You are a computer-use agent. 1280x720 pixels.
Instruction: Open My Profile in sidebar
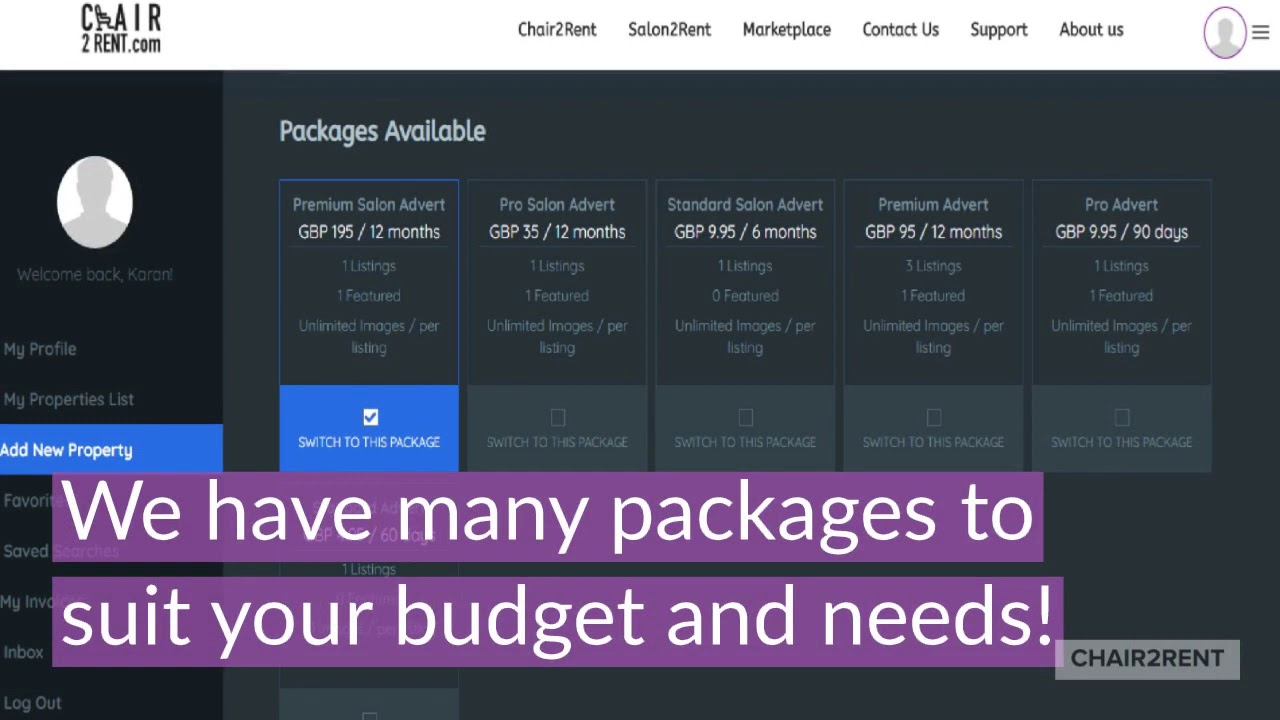pos(40,349)
